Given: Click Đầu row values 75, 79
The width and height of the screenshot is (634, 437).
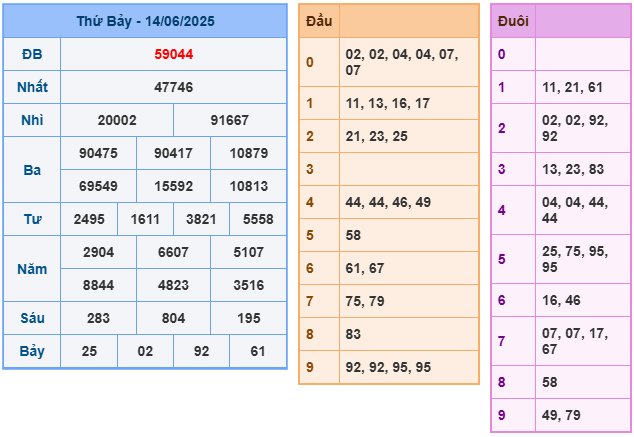Looking at the screenshot, I should pos(365,302).
